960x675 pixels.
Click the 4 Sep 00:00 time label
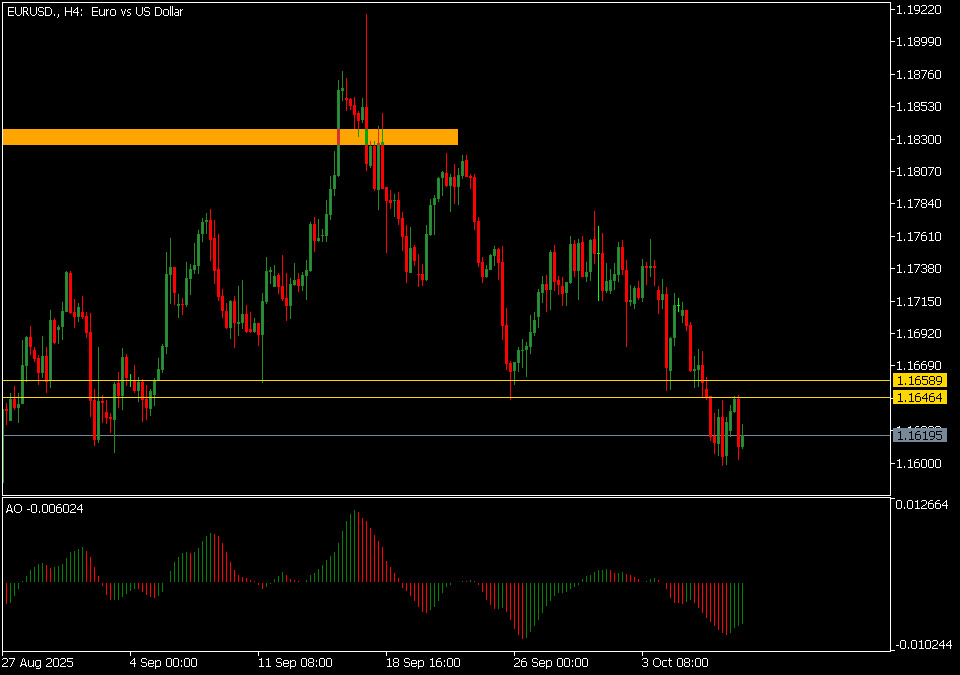coord(164,662)
